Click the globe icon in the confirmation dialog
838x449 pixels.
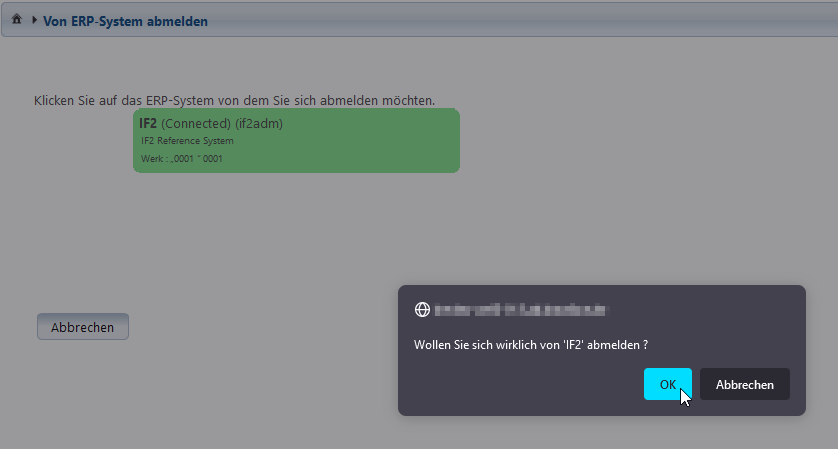[421, 310]
